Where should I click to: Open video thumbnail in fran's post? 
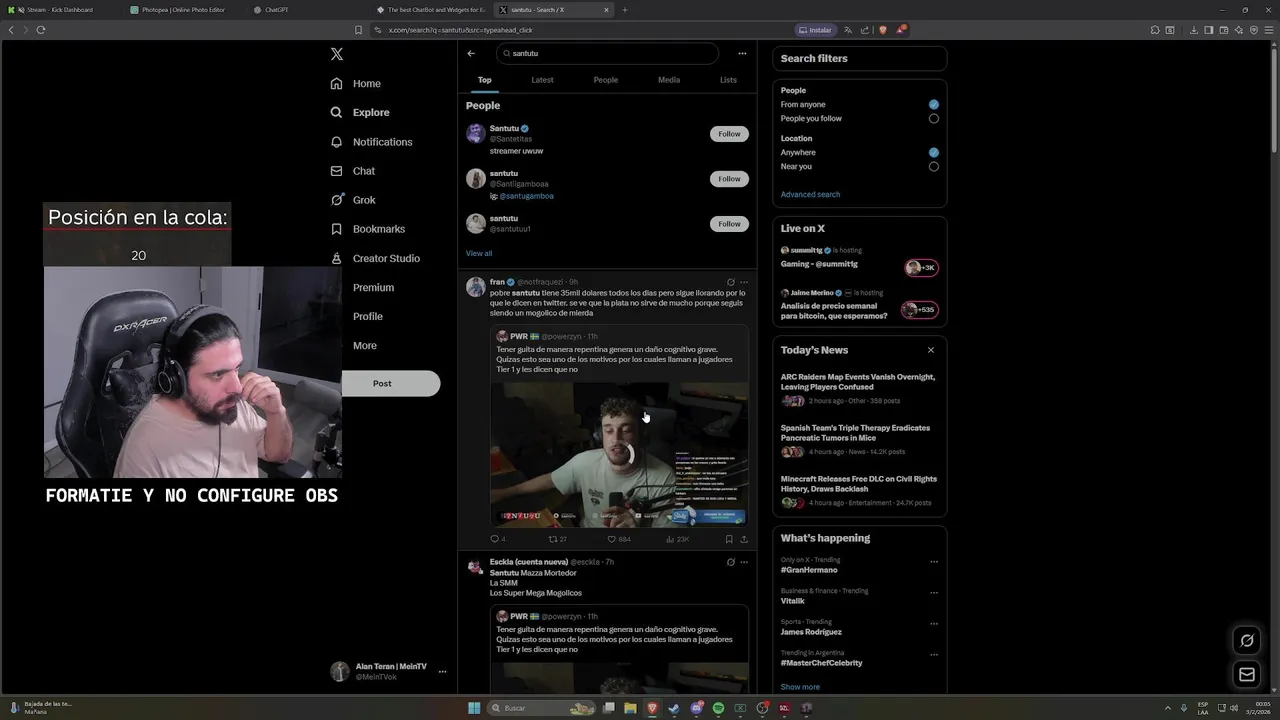tap(619, 455)
